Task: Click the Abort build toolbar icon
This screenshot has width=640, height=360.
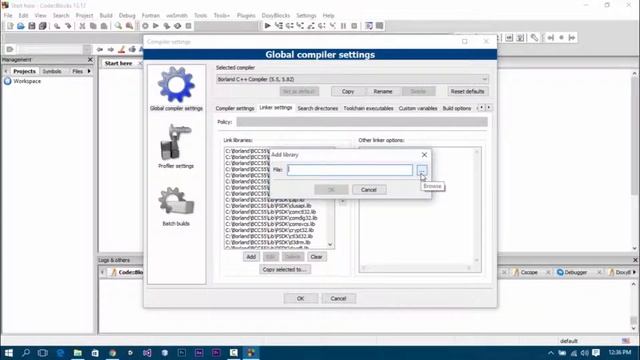Action: tap(189, 26)
